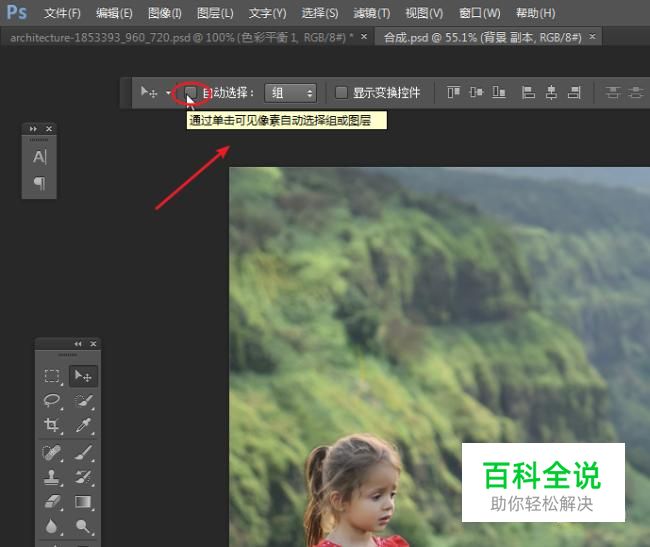Click Align top edges icon
The height and width of the screenshot is (547, 650).
point(454,92)
